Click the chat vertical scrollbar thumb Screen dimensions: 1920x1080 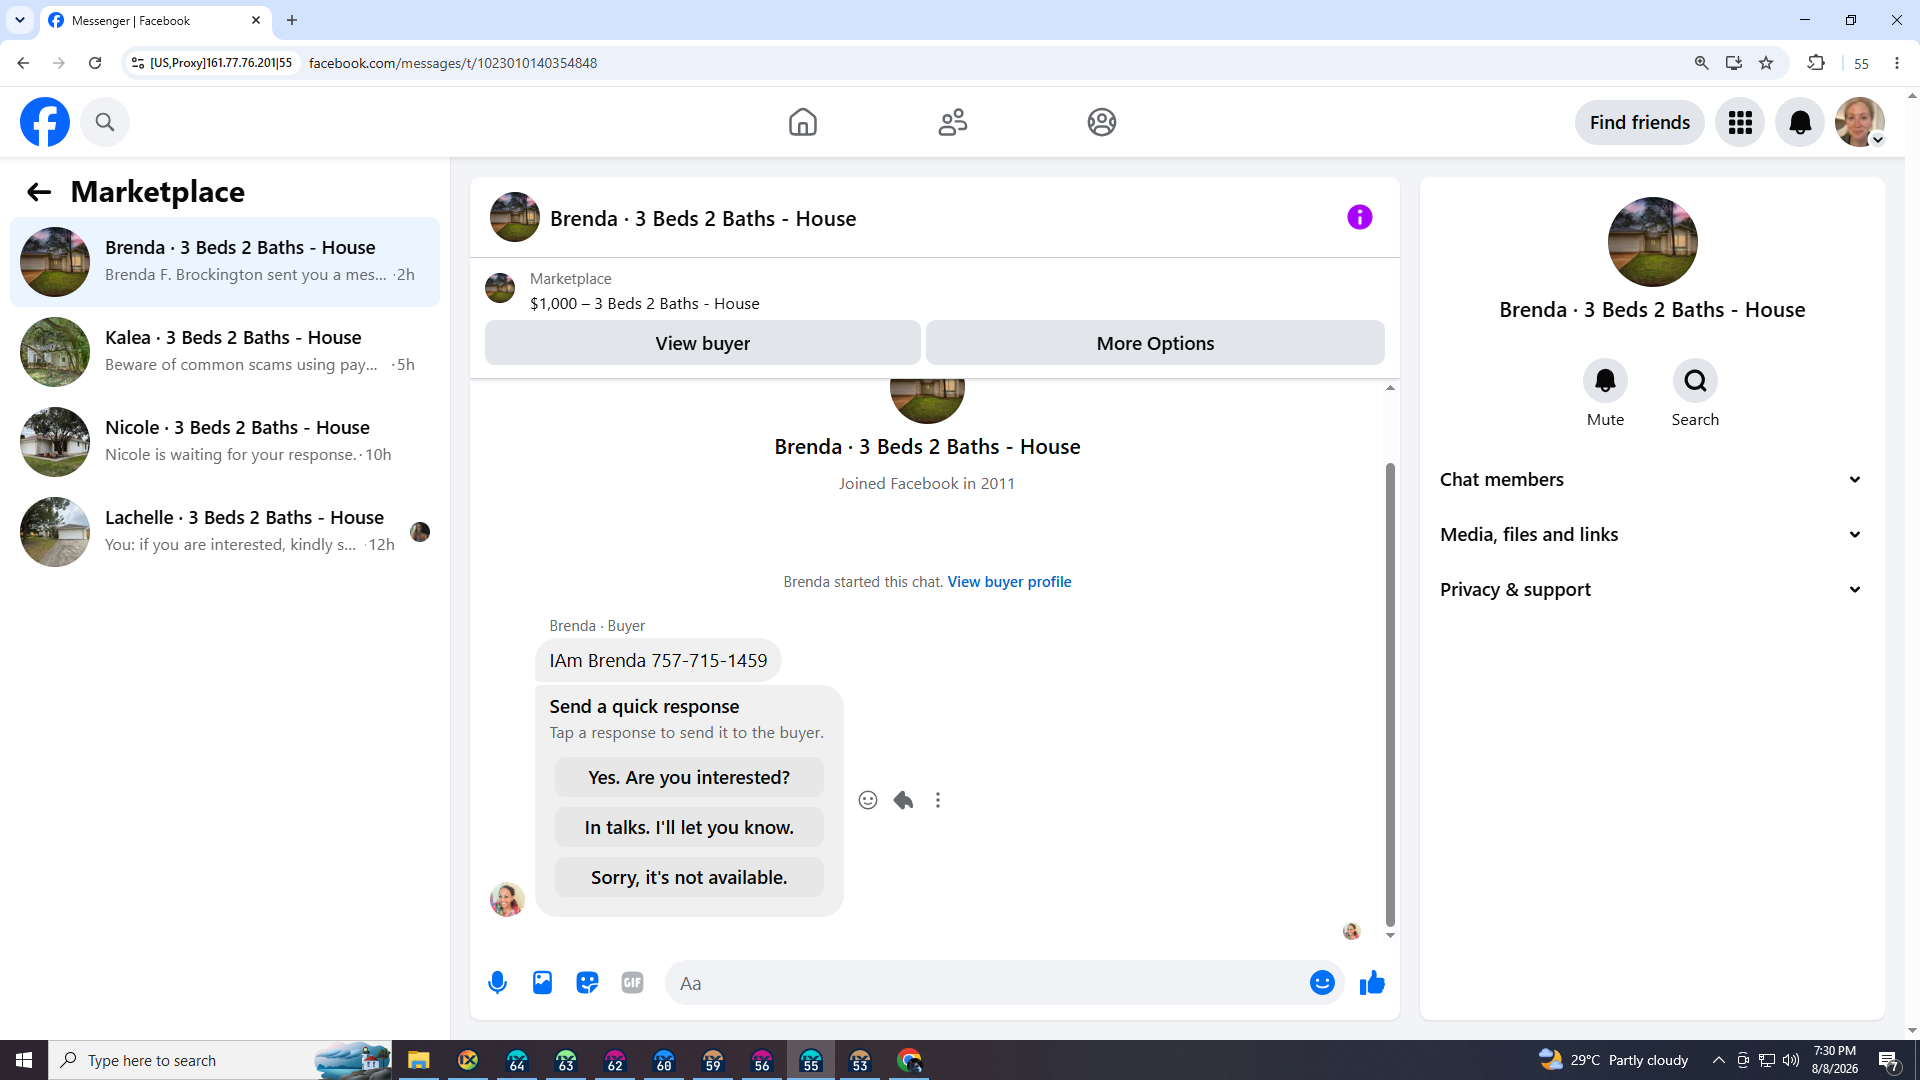click(x=1390, y=694)
